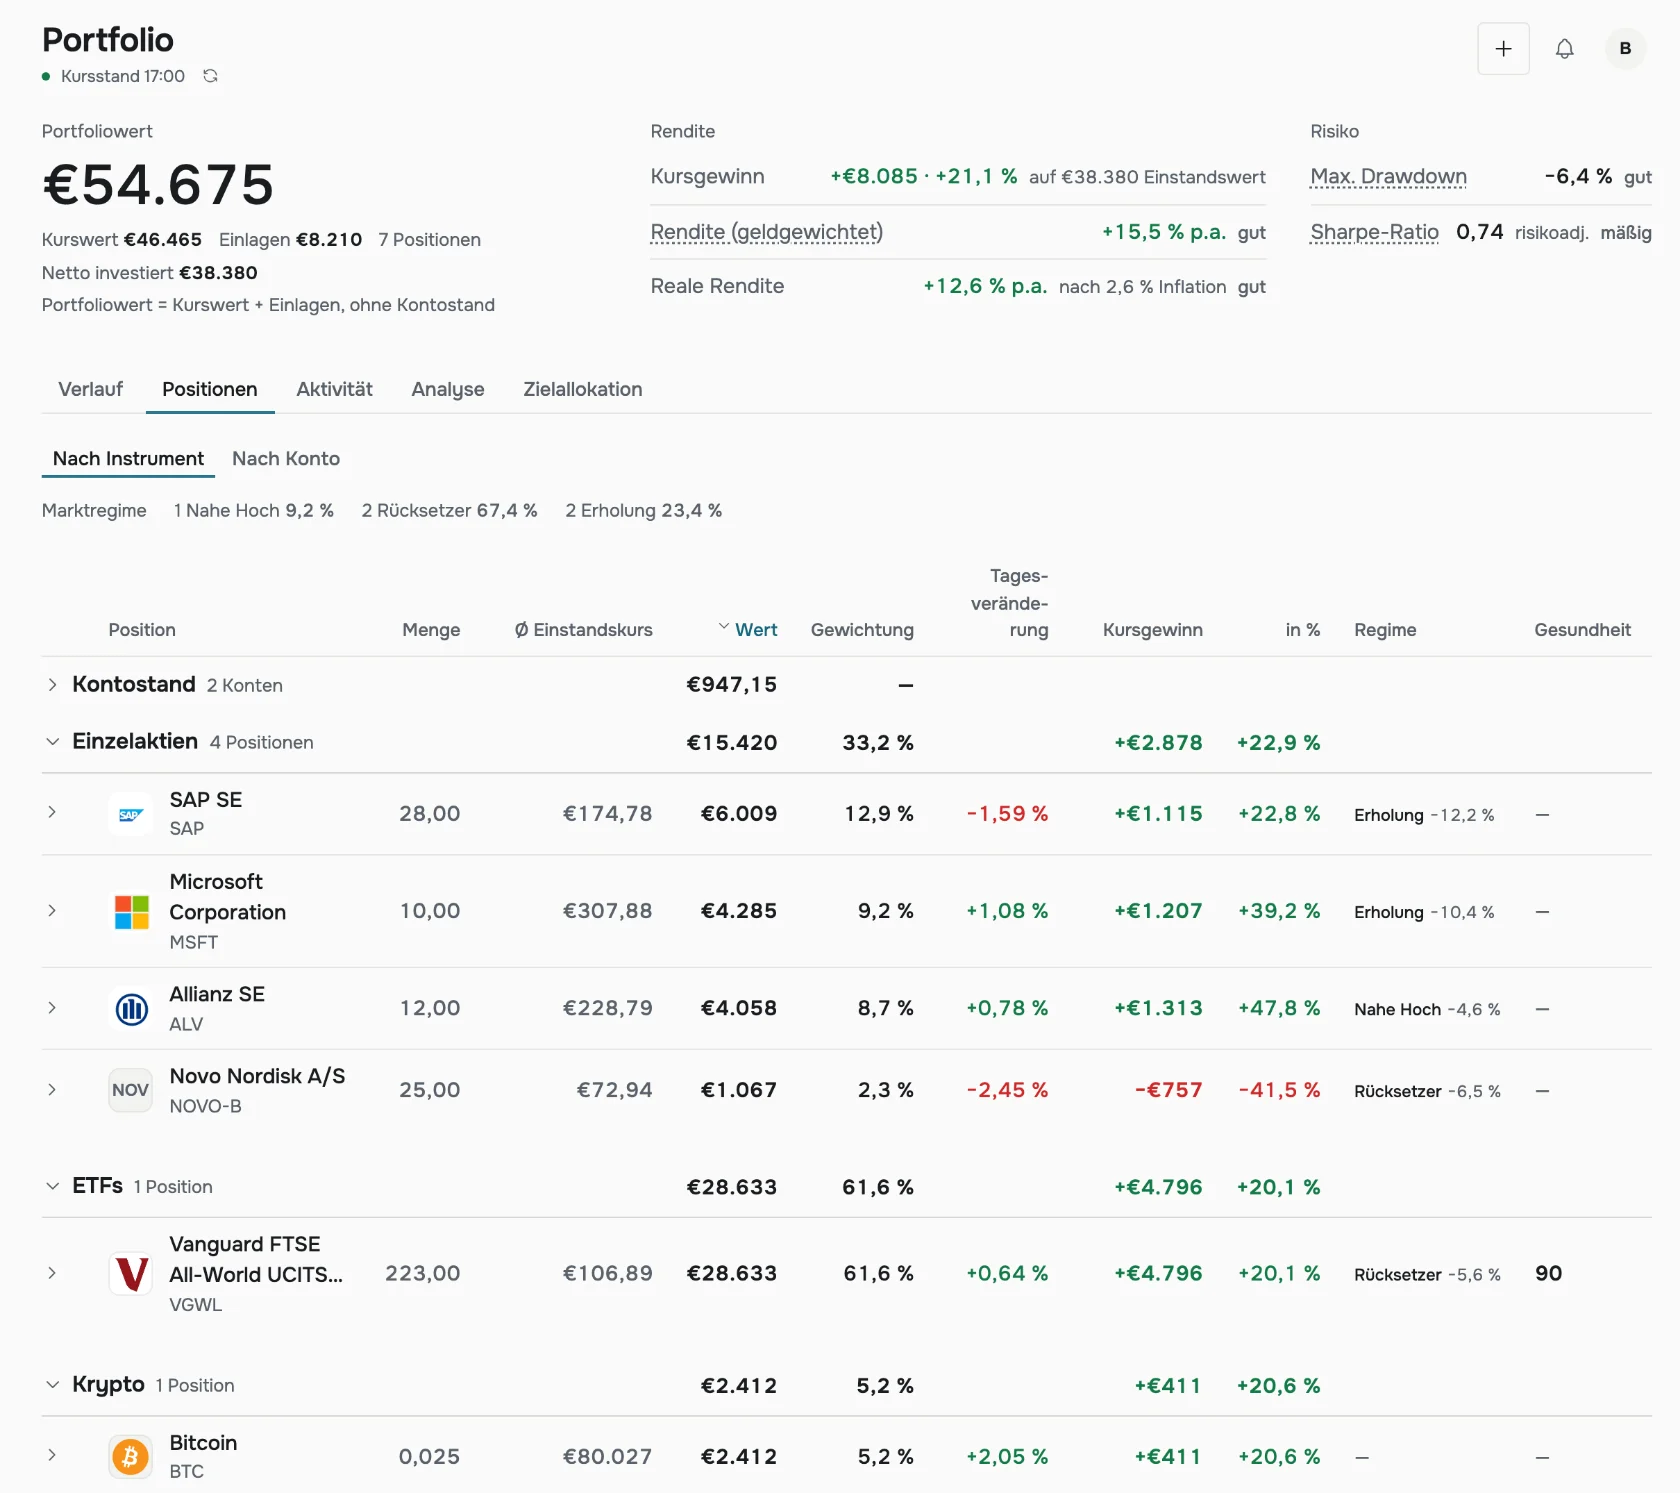Image resolution: width=1680 pixels, height=1493 pixels.
Task: Click the Gesundheit column header
Action: click(1582, 630)
